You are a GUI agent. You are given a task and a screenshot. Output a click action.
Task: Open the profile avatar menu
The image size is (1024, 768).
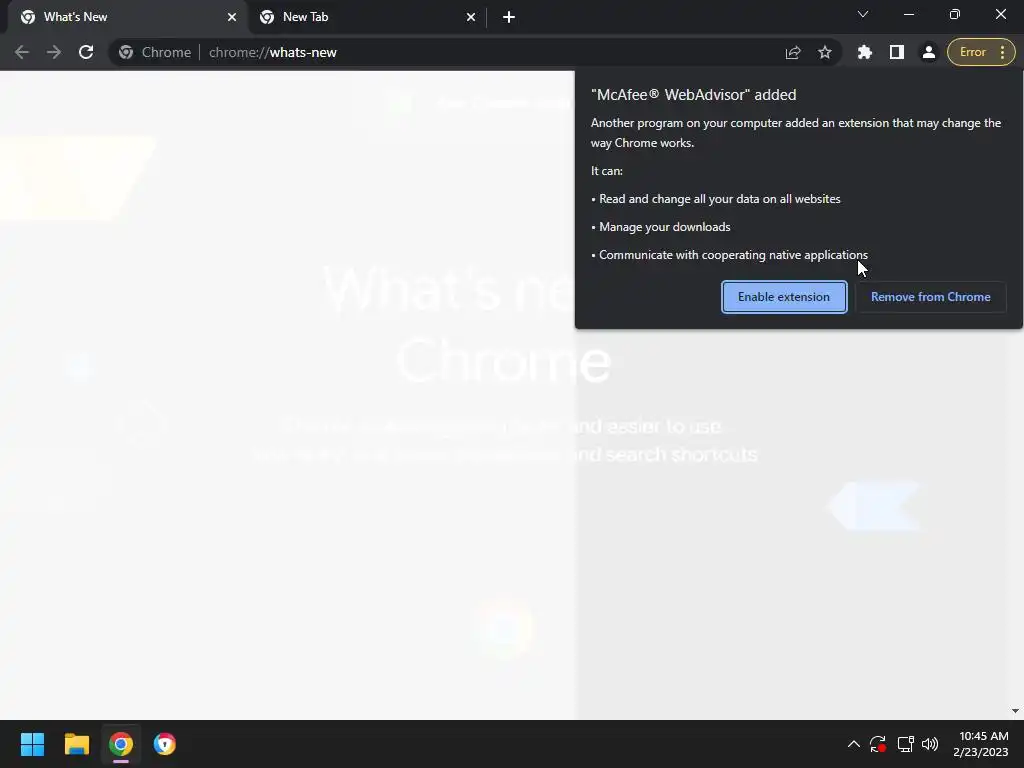point(929,52)
